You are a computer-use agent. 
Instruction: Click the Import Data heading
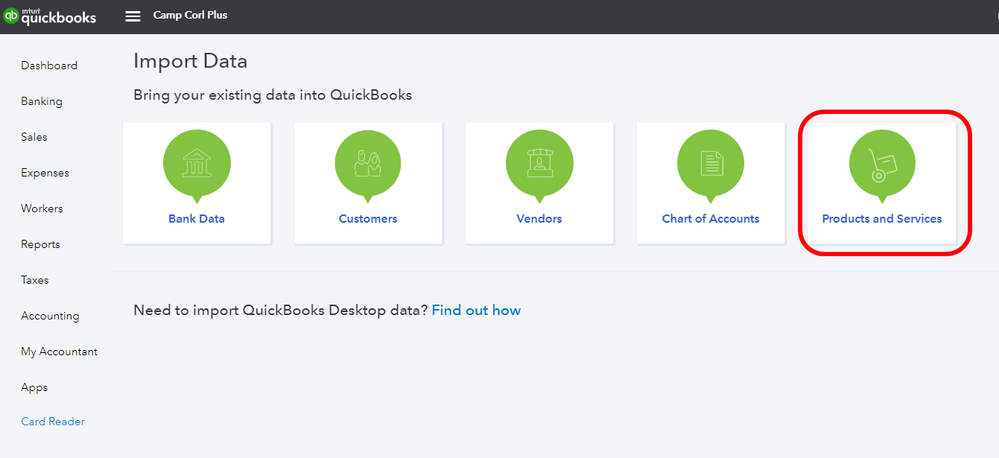[190, 61]
